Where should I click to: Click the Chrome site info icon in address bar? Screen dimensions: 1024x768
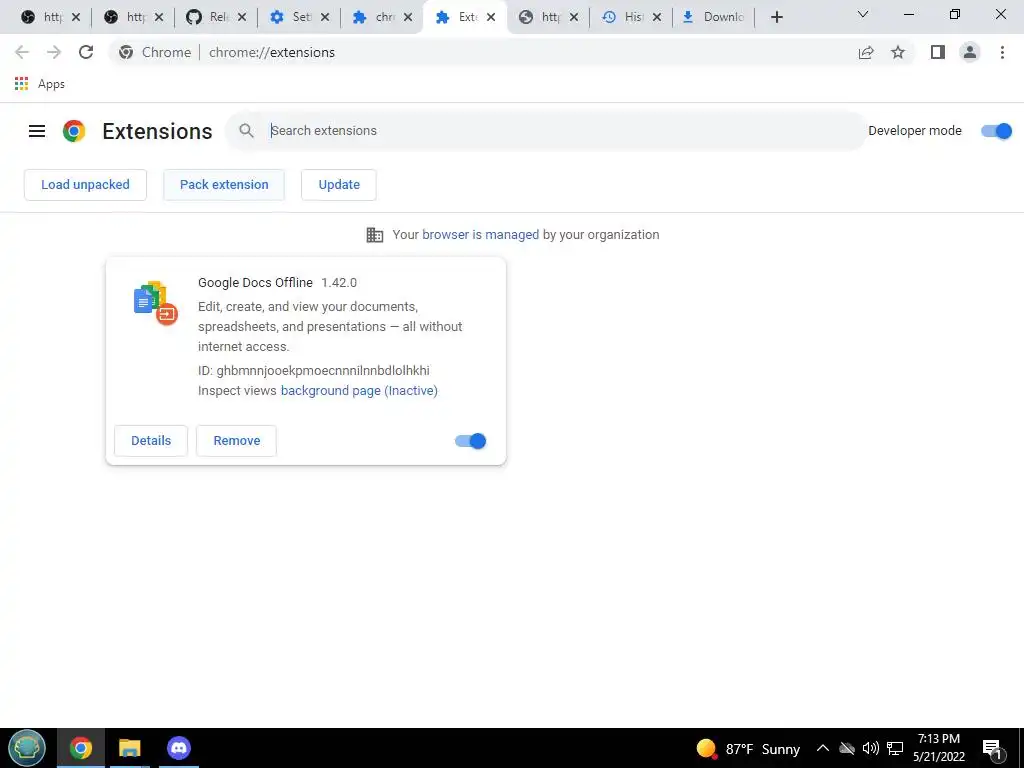126,52
